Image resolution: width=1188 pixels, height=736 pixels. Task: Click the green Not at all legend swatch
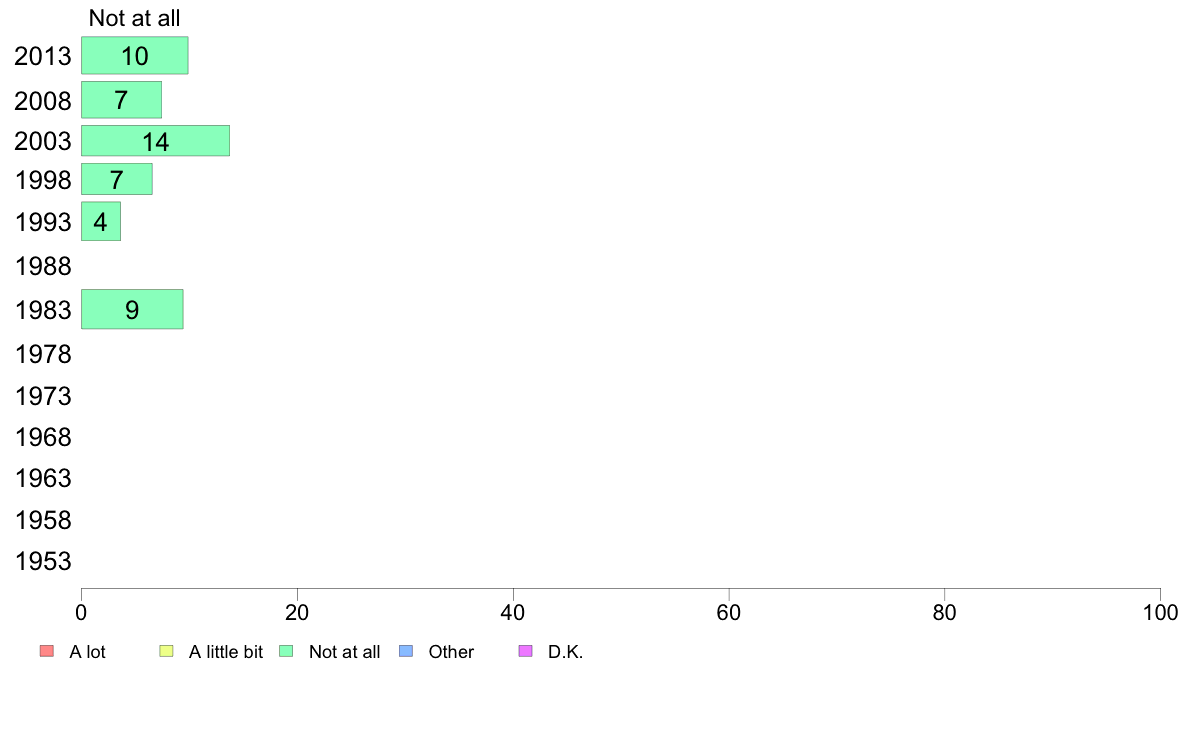286,651
